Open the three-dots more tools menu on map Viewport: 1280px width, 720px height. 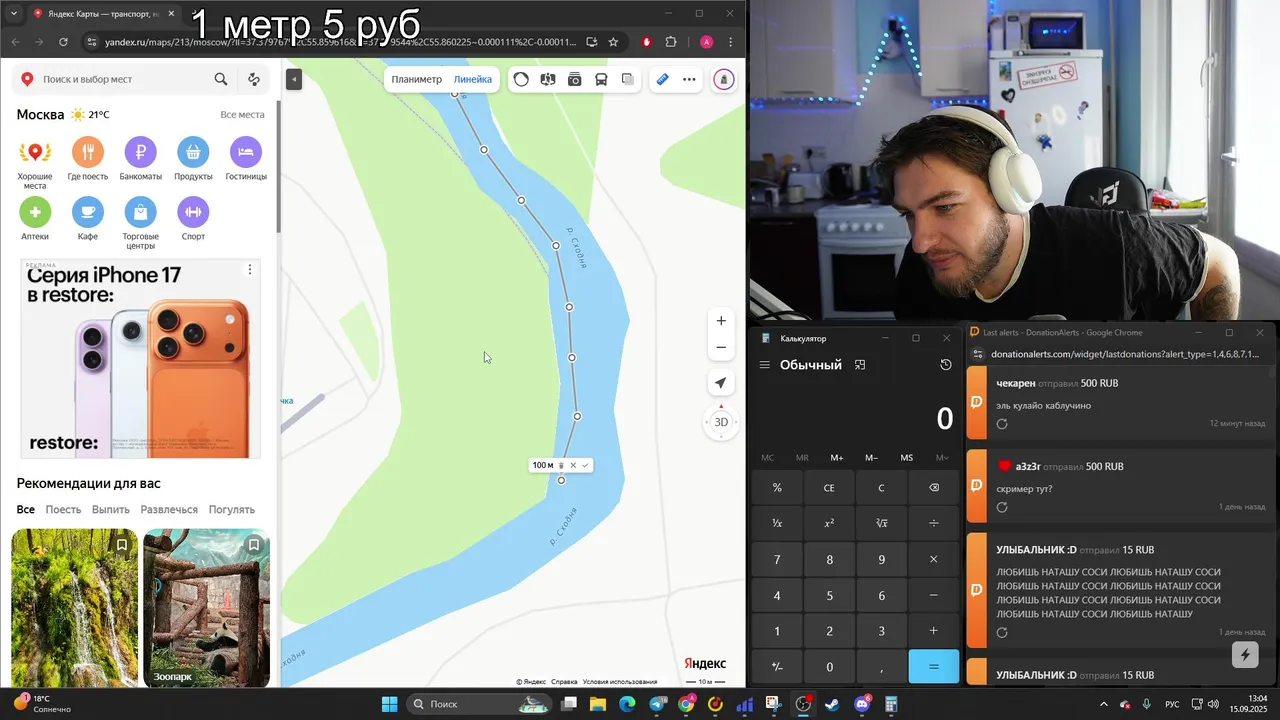click(689, 79)
